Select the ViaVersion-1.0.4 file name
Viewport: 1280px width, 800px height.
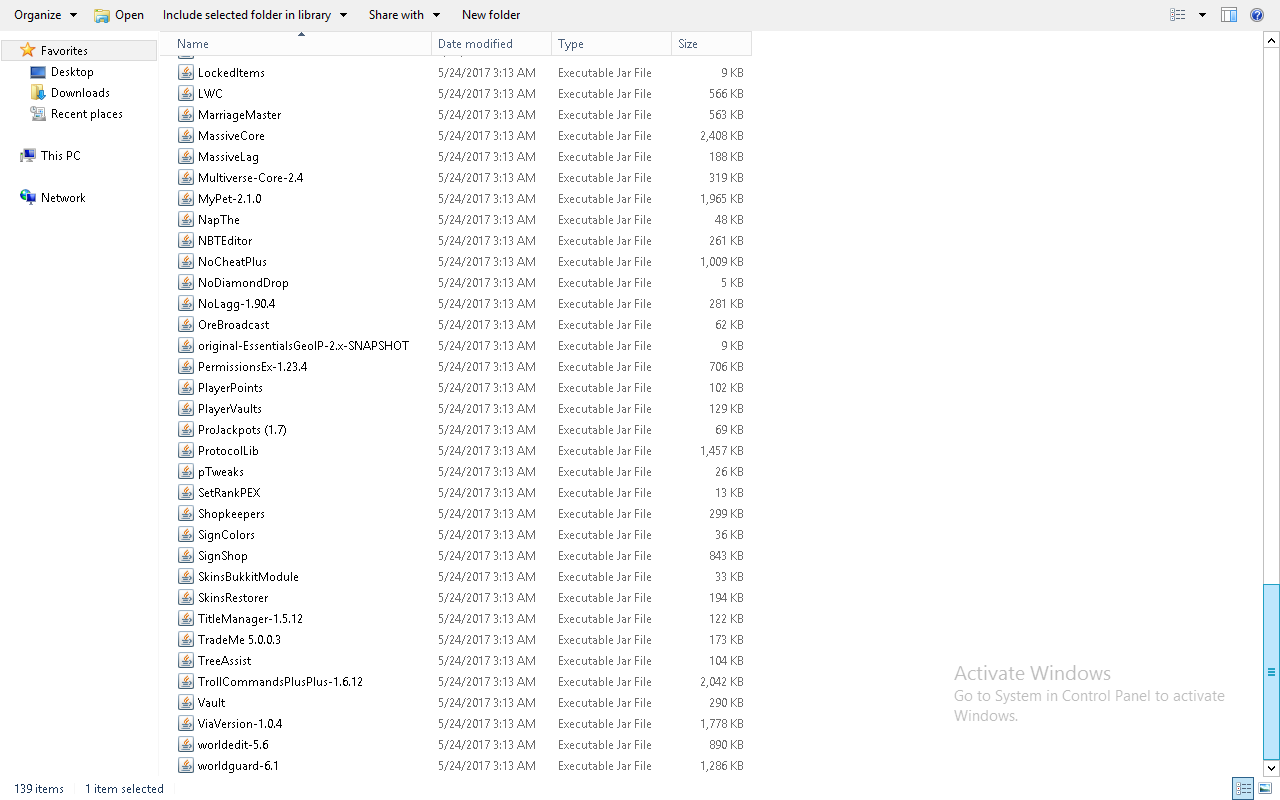240,724
